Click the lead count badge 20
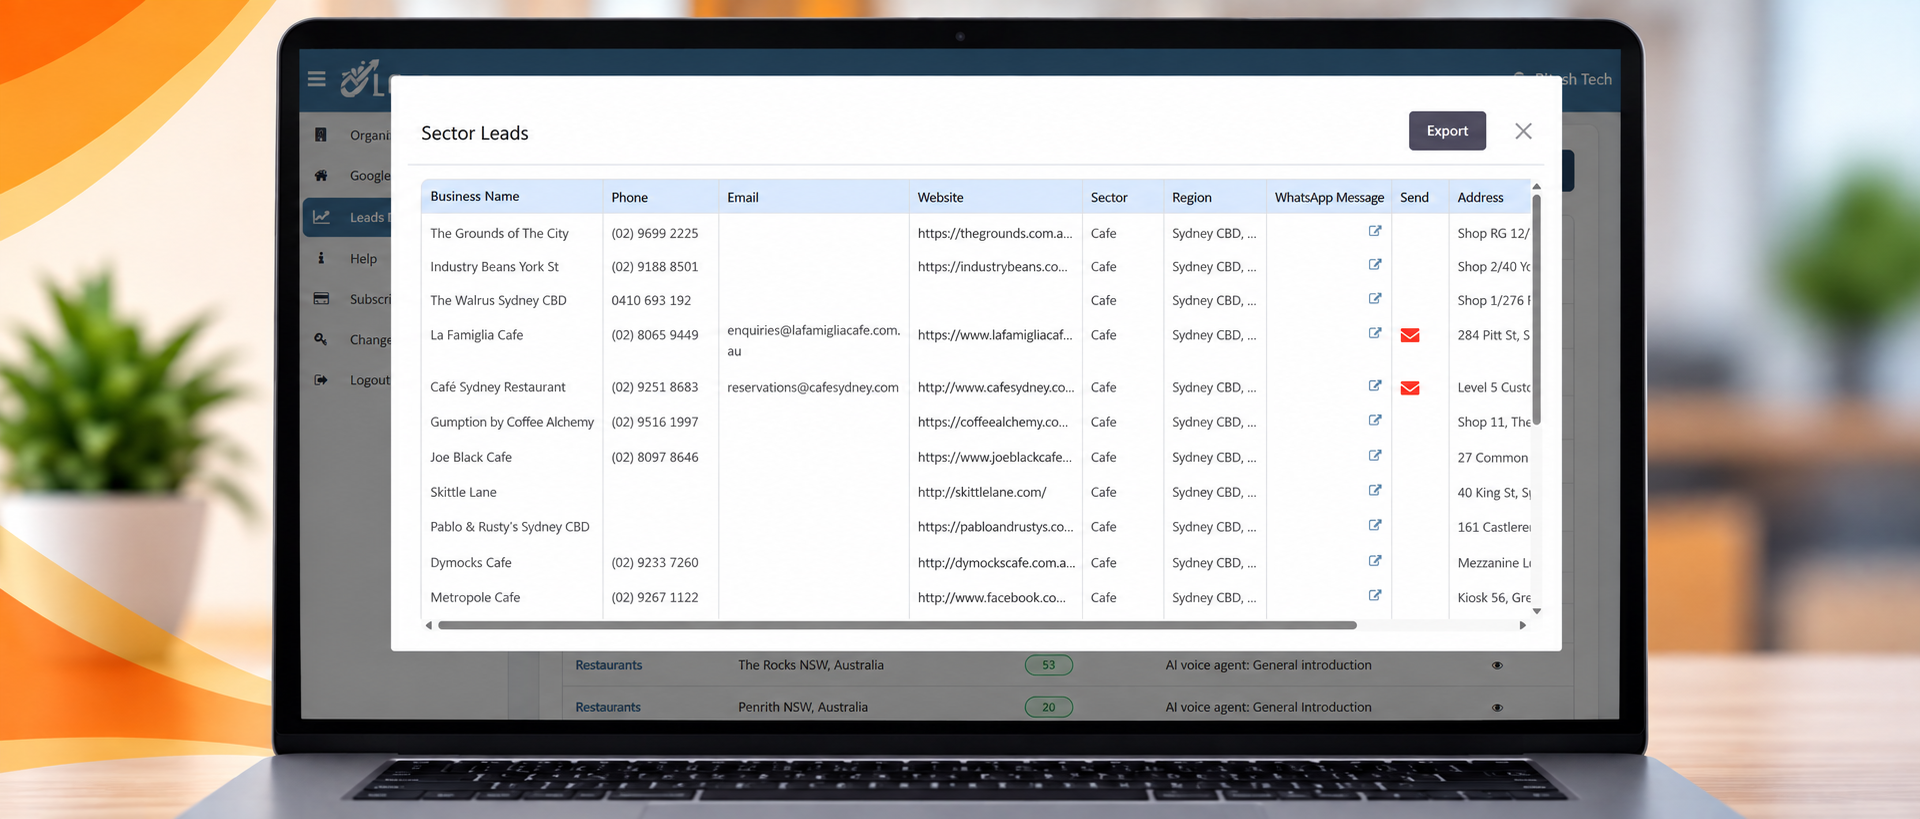This screenshot has width=1920, height=819. click(x=1049, y=707)
